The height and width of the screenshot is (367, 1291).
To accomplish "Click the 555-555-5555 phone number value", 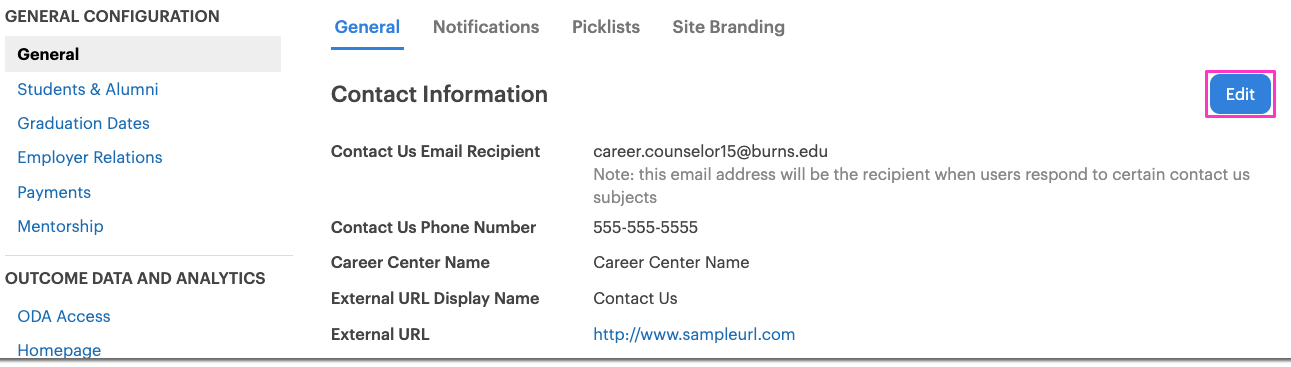I will 645,227.
